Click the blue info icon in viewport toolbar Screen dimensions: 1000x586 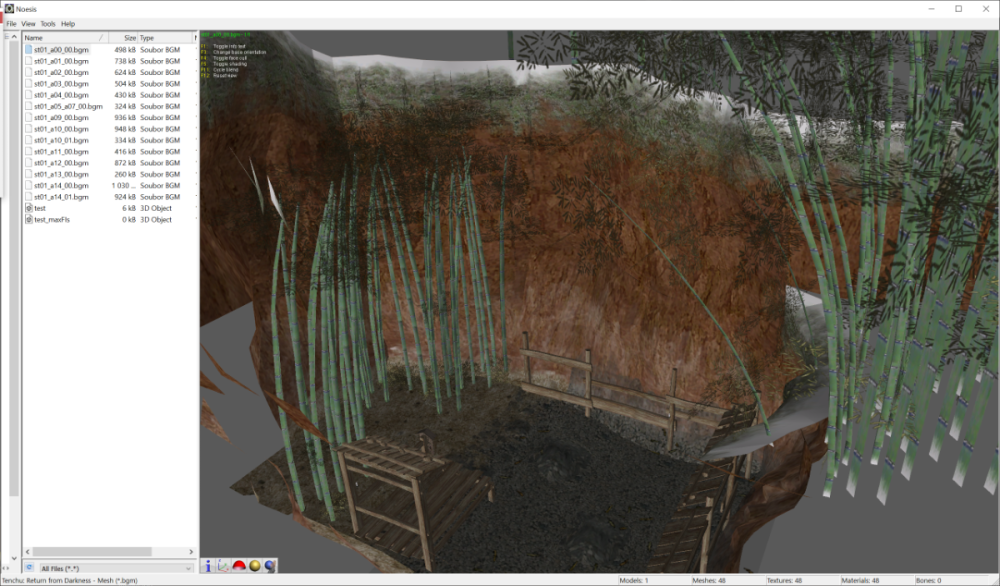pyautogui.click(x=208, y=566)
